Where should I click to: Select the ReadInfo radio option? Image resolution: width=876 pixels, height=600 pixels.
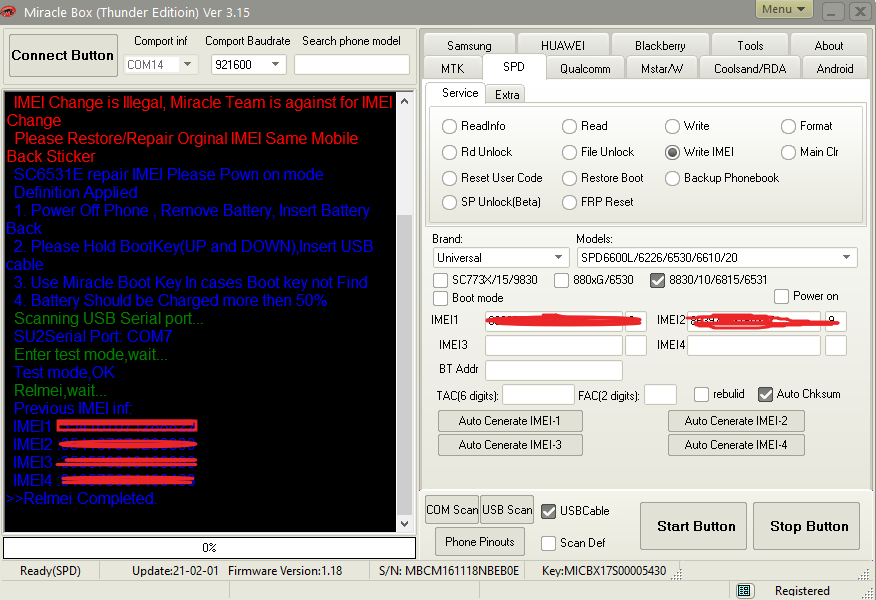pyautogui.click(x=449, y=126)
